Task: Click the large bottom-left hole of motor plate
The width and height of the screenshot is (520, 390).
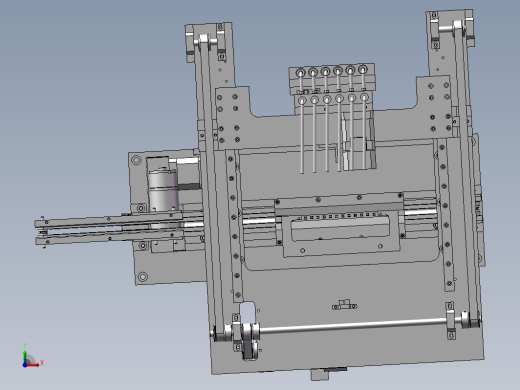Action: point(143,276)
